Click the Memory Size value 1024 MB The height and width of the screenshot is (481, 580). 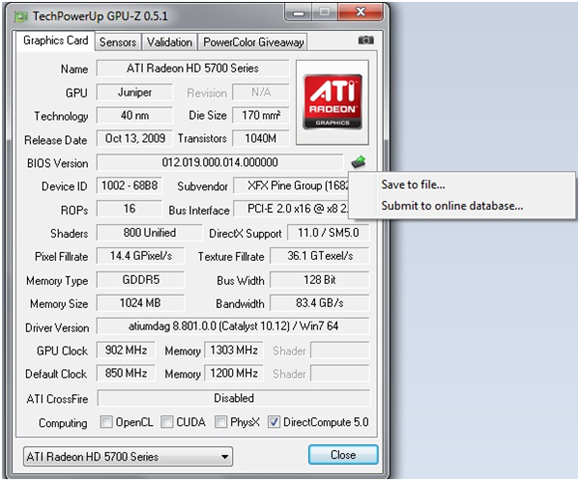141,303
